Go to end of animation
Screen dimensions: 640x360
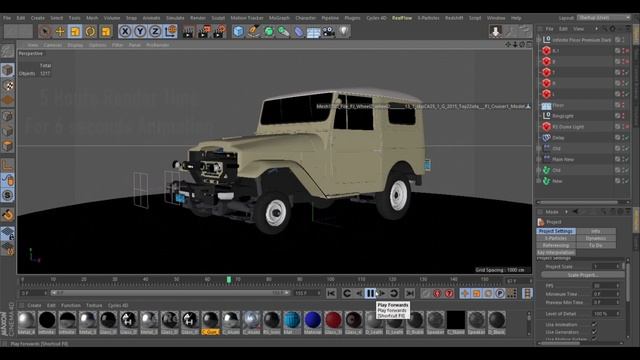tap(409, 293)
